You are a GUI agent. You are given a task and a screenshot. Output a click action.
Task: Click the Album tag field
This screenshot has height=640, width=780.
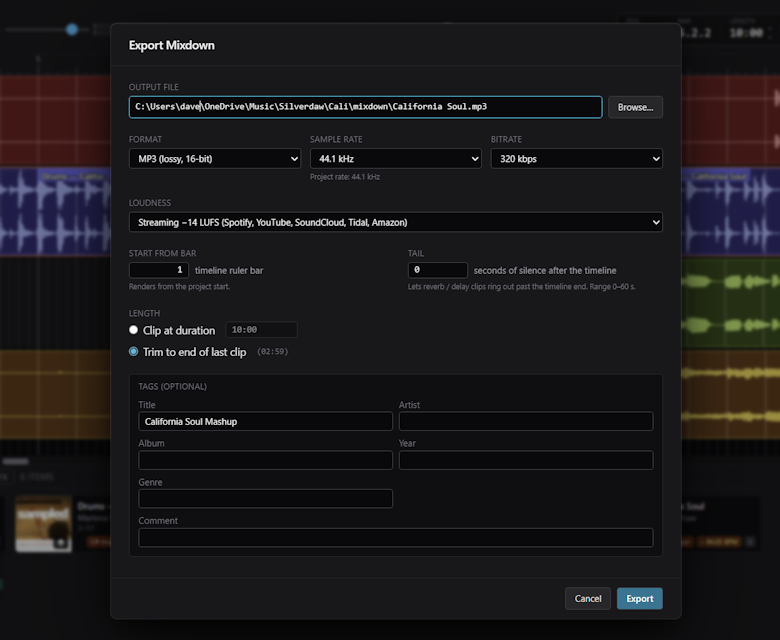click(x=265, y=460)
